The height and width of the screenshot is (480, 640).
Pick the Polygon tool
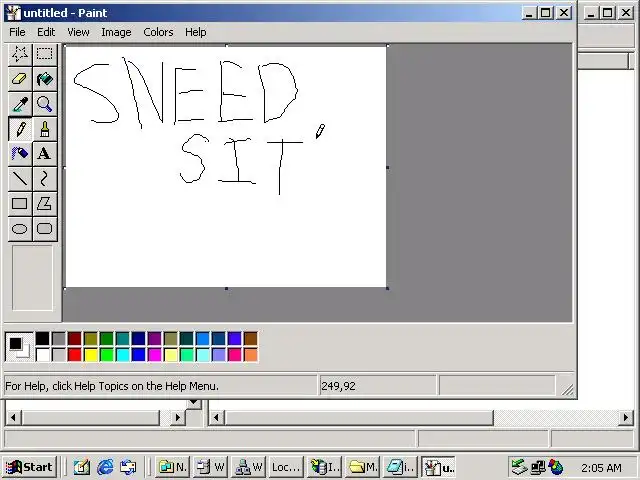(x=44, y=204)
